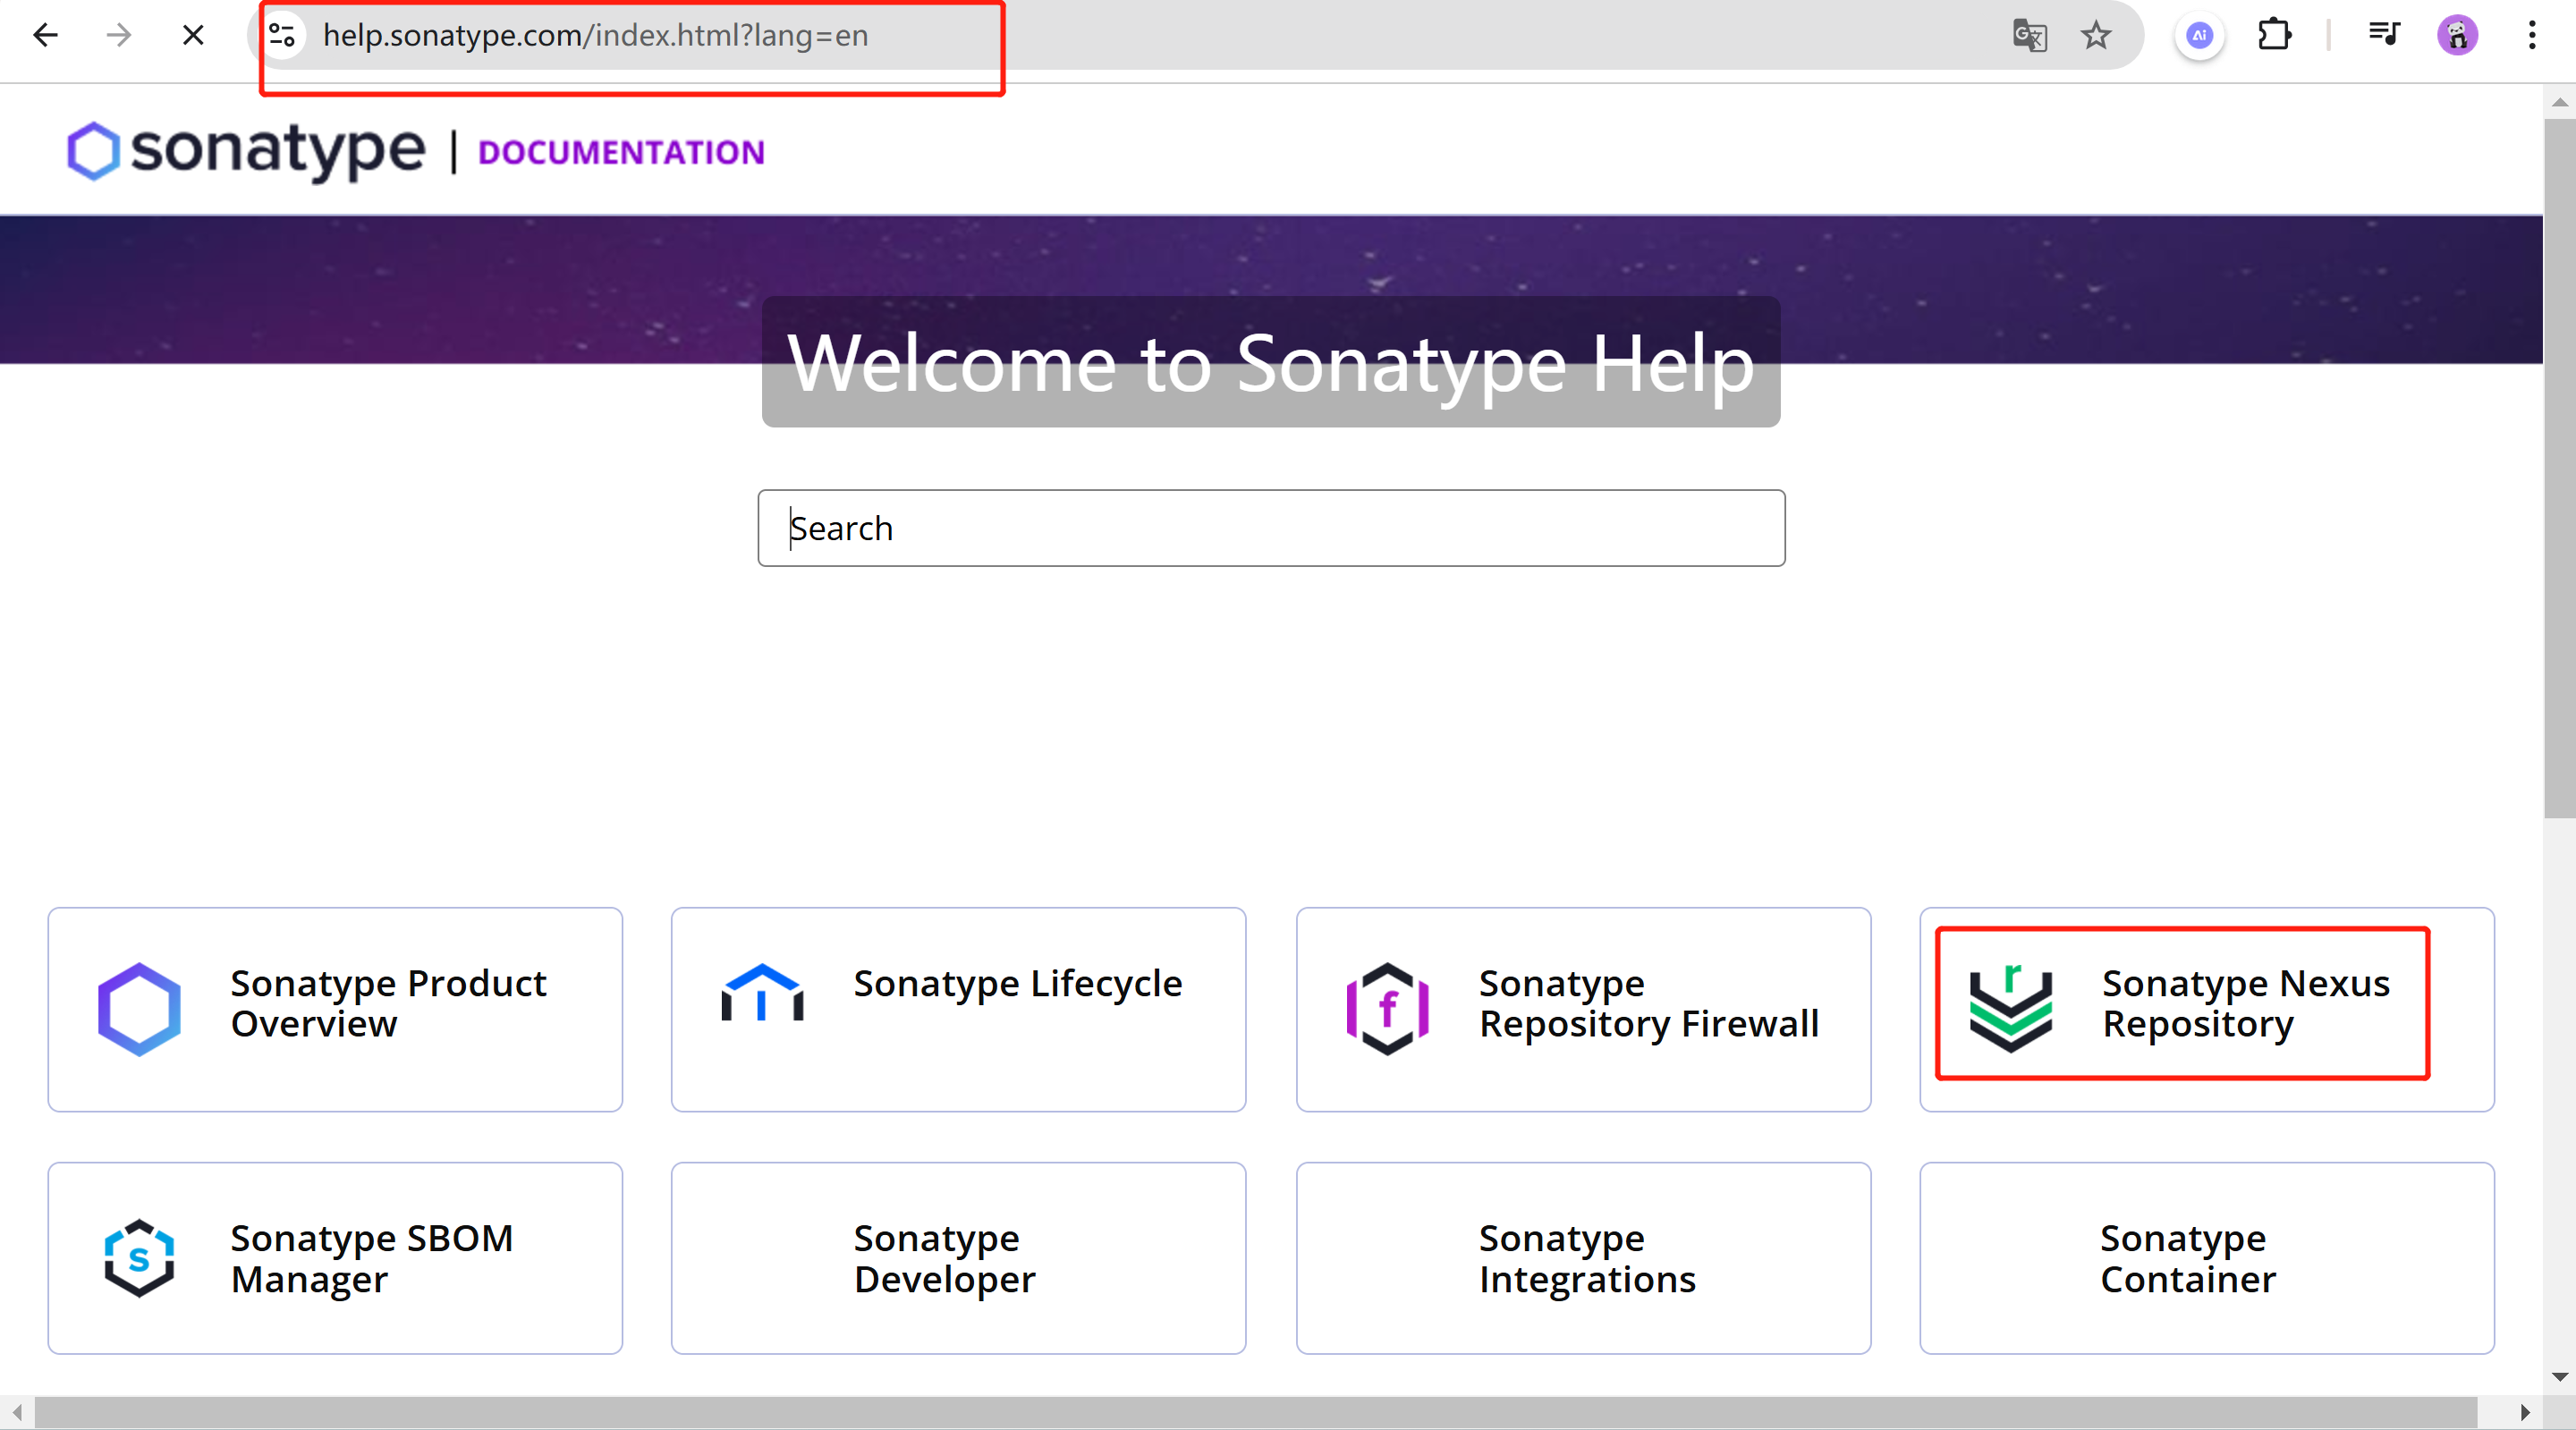Open Sonatype Nexus Repository docs
2576x1430 pixels.
tap(2206, 1009)
